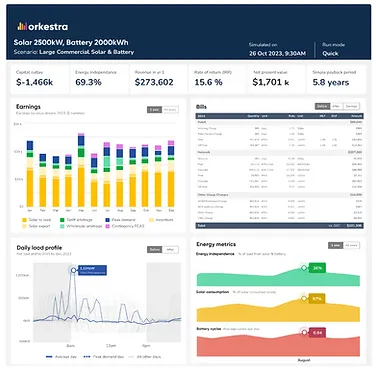Open the Savings tab in Bills
The height and width of the screenshot is (371, 376).
coord(351,106)
